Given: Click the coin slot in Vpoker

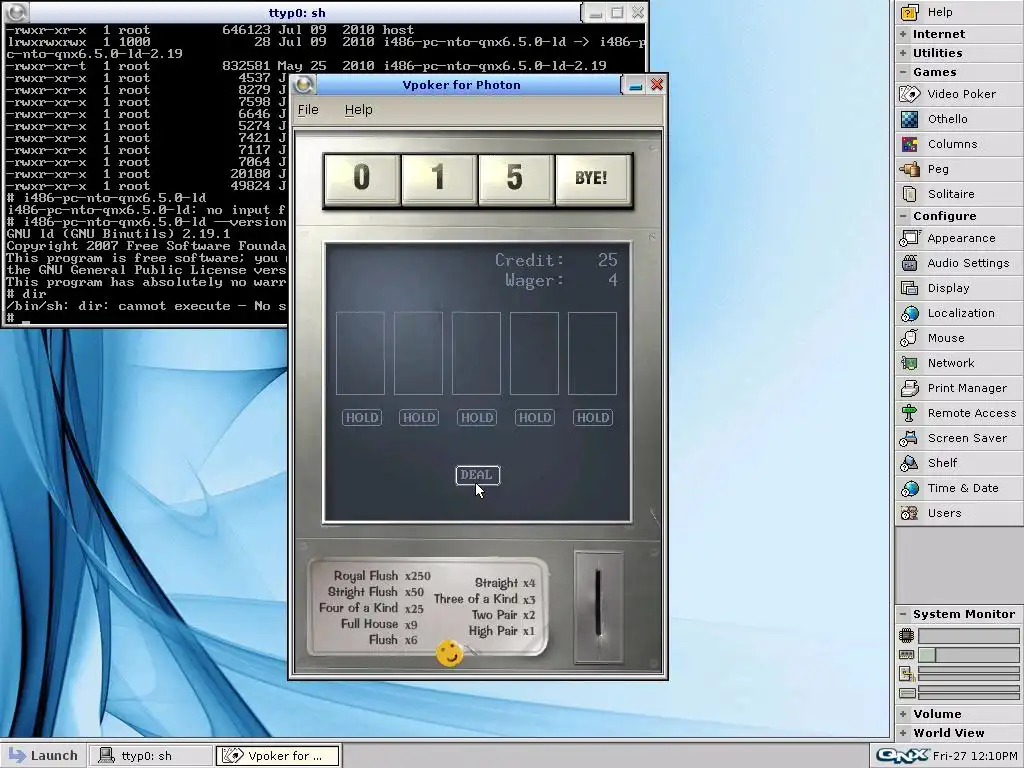Looking at the screenshot, I should point(598,605).
